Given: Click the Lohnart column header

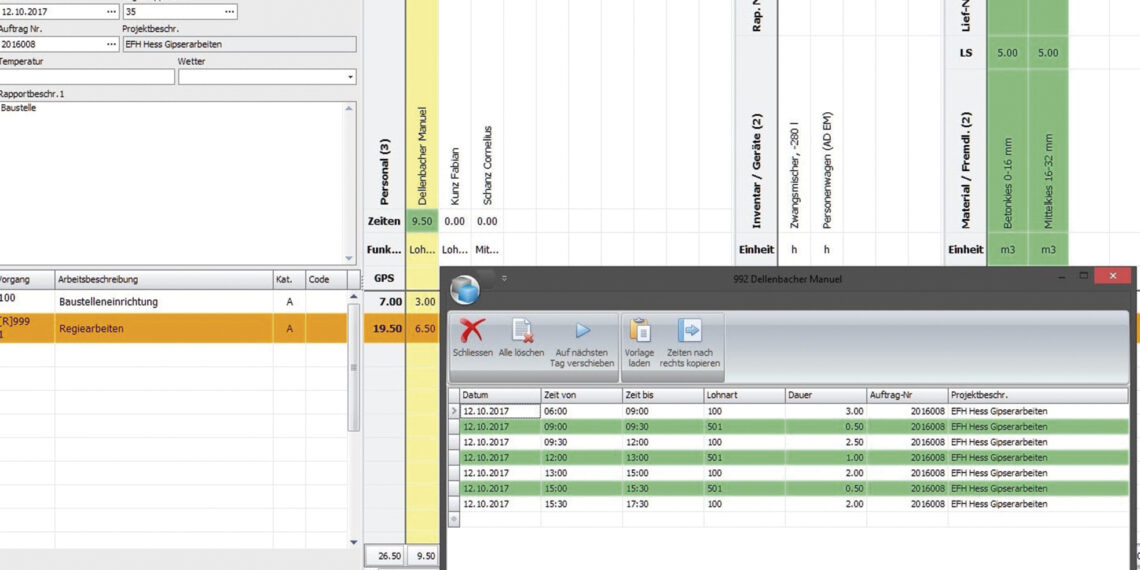Looking at the screenshot, I should (x=744, y=396).
